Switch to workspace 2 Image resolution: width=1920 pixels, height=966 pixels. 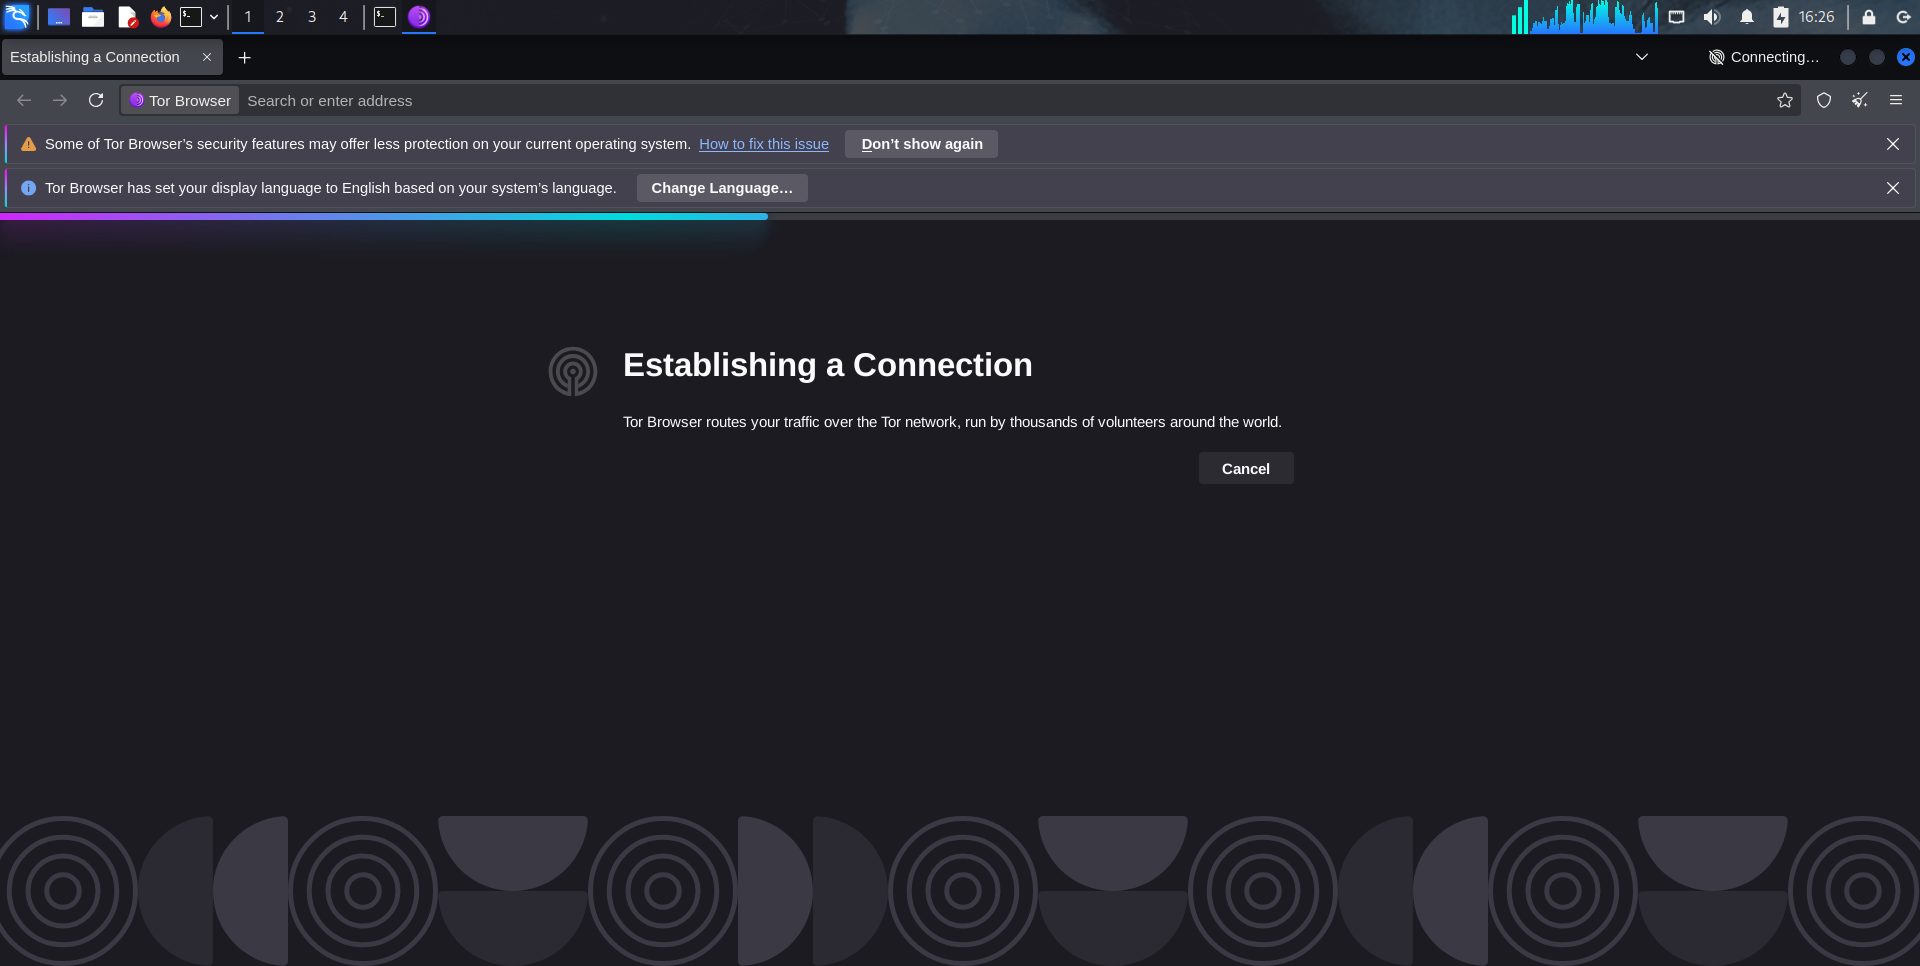280,17
